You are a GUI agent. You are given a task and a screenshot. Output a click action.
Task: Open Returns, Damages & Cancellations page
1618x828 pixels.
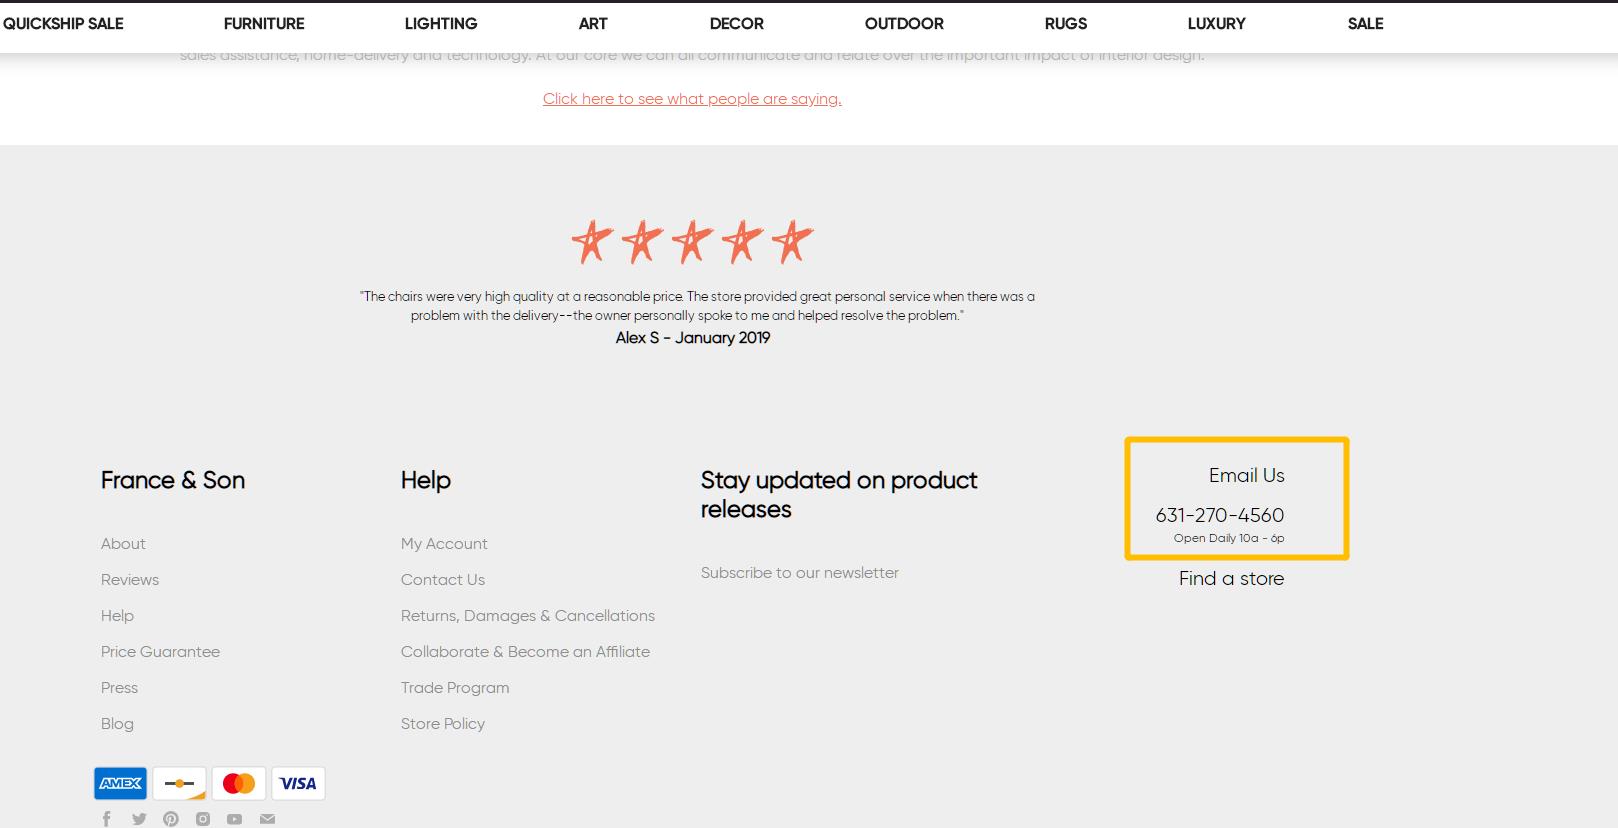[x=528, y=616]
